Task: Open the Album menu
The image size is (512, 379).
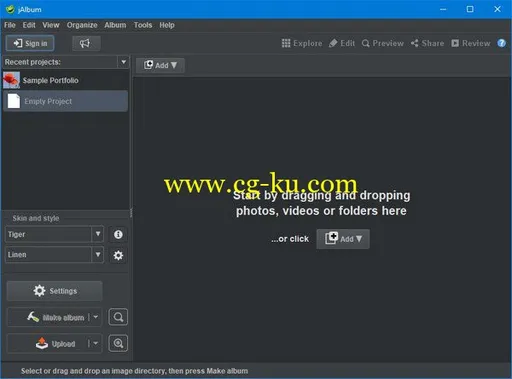Action: pos(115,25)
